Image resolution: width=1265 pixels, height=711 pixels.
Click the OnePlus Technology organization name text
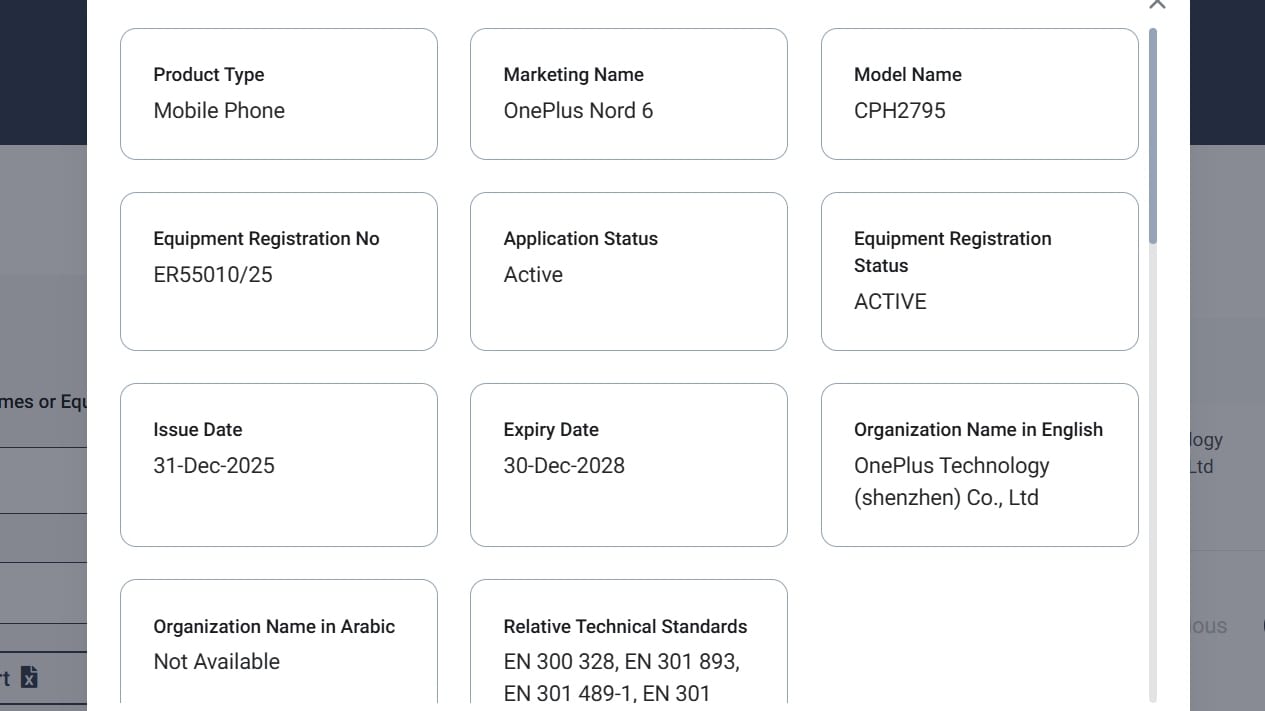click(951, 481)
